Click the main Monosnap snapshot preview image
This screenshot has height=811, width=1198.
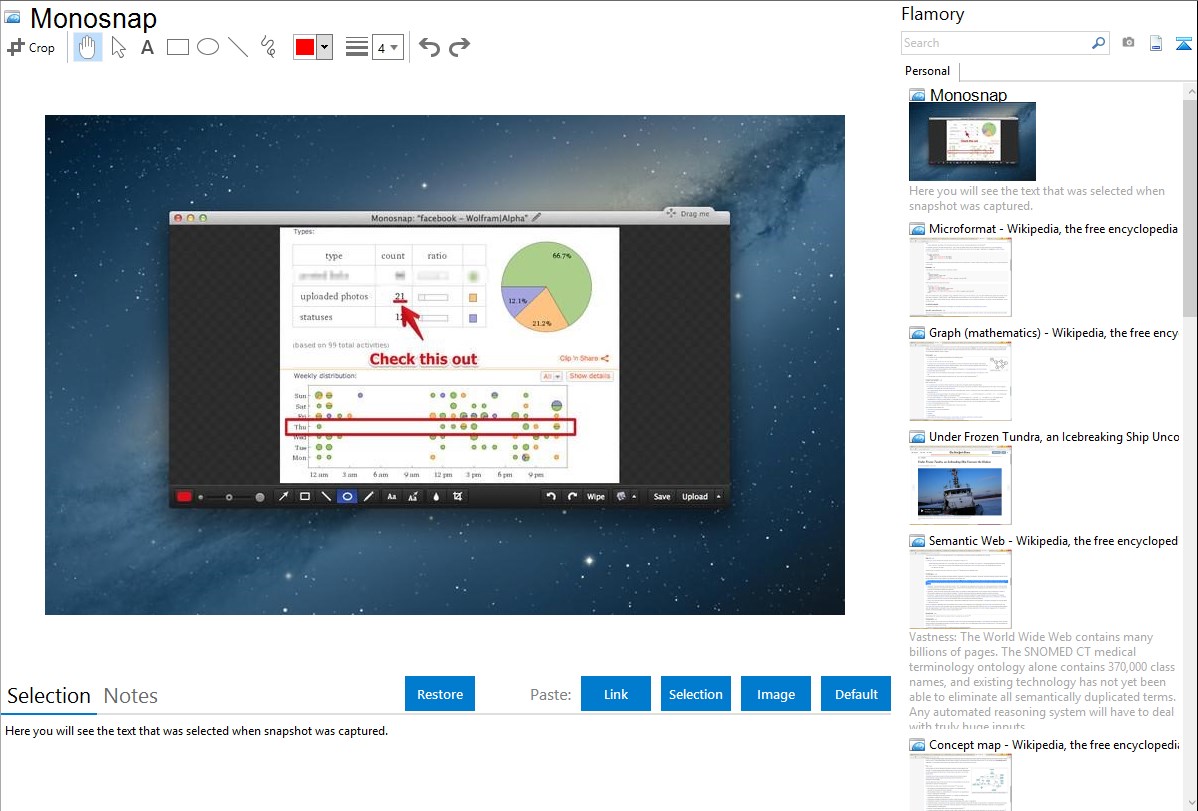(x=445, y=365)
